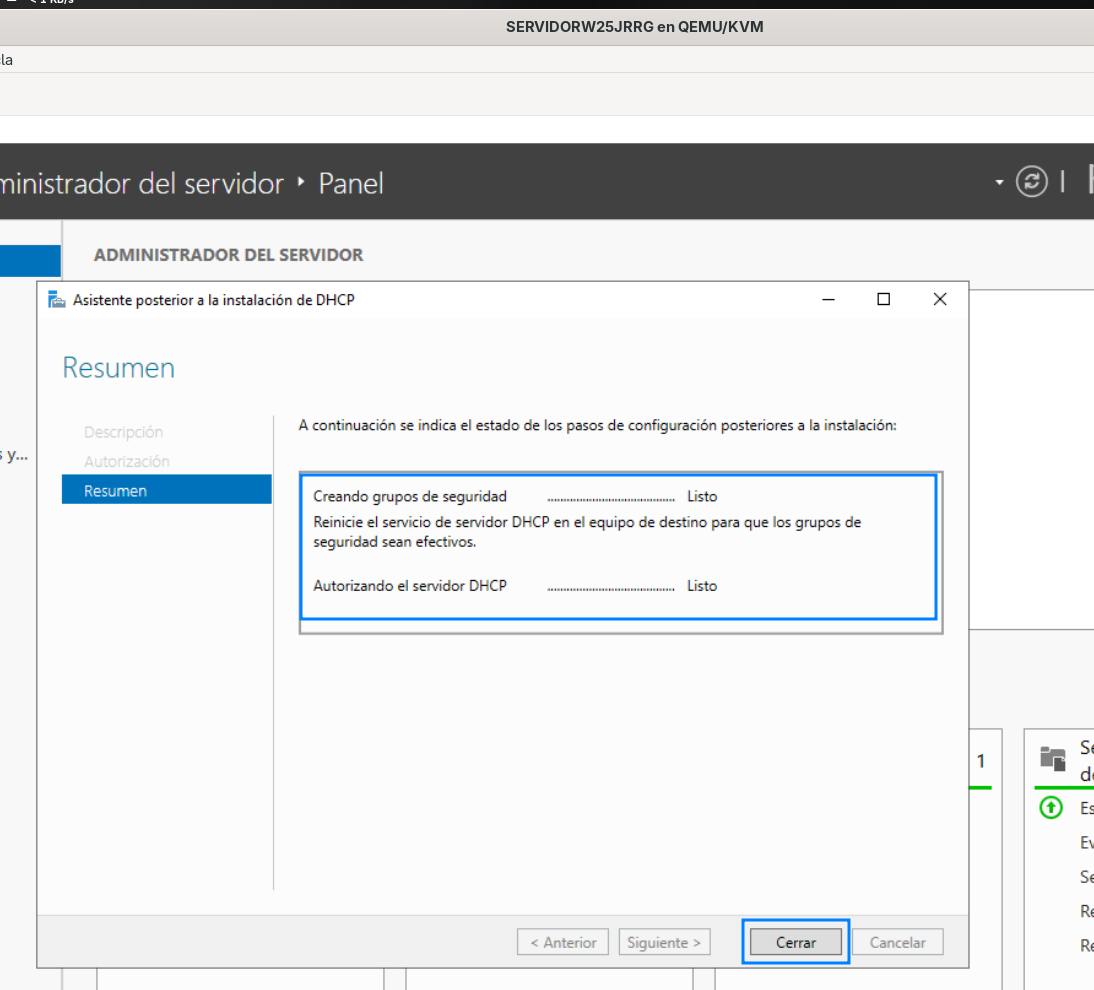Viewport: 1094px width, 990px height.
Task: Click the green up-arrow status icon in the tile
Action: (x=1051, y=808)
